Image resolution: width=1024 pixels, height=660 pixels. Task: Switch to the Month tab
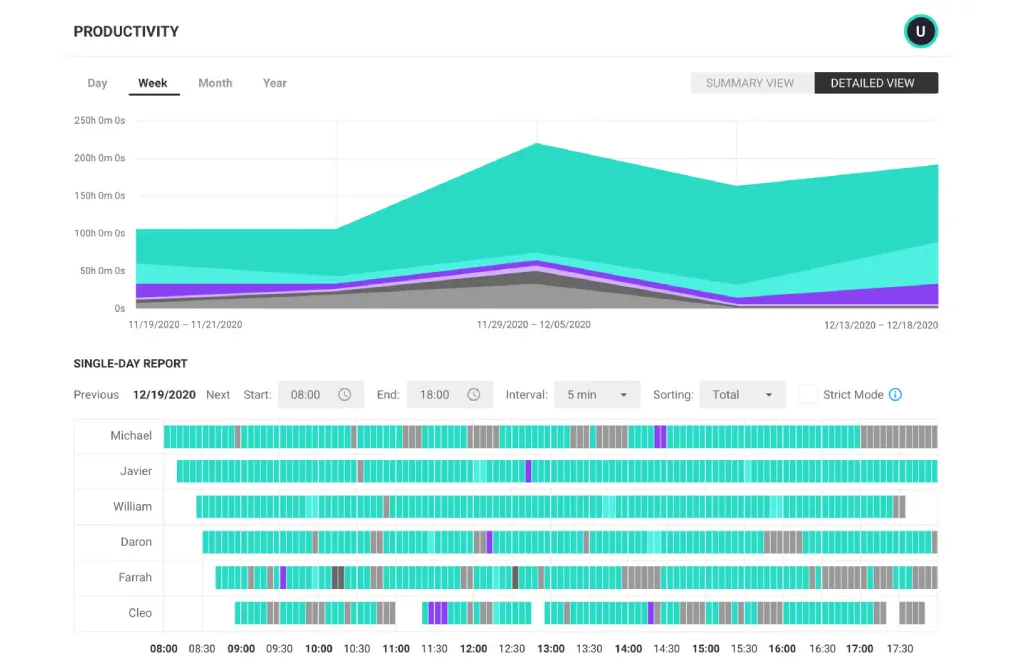(215, 83)
